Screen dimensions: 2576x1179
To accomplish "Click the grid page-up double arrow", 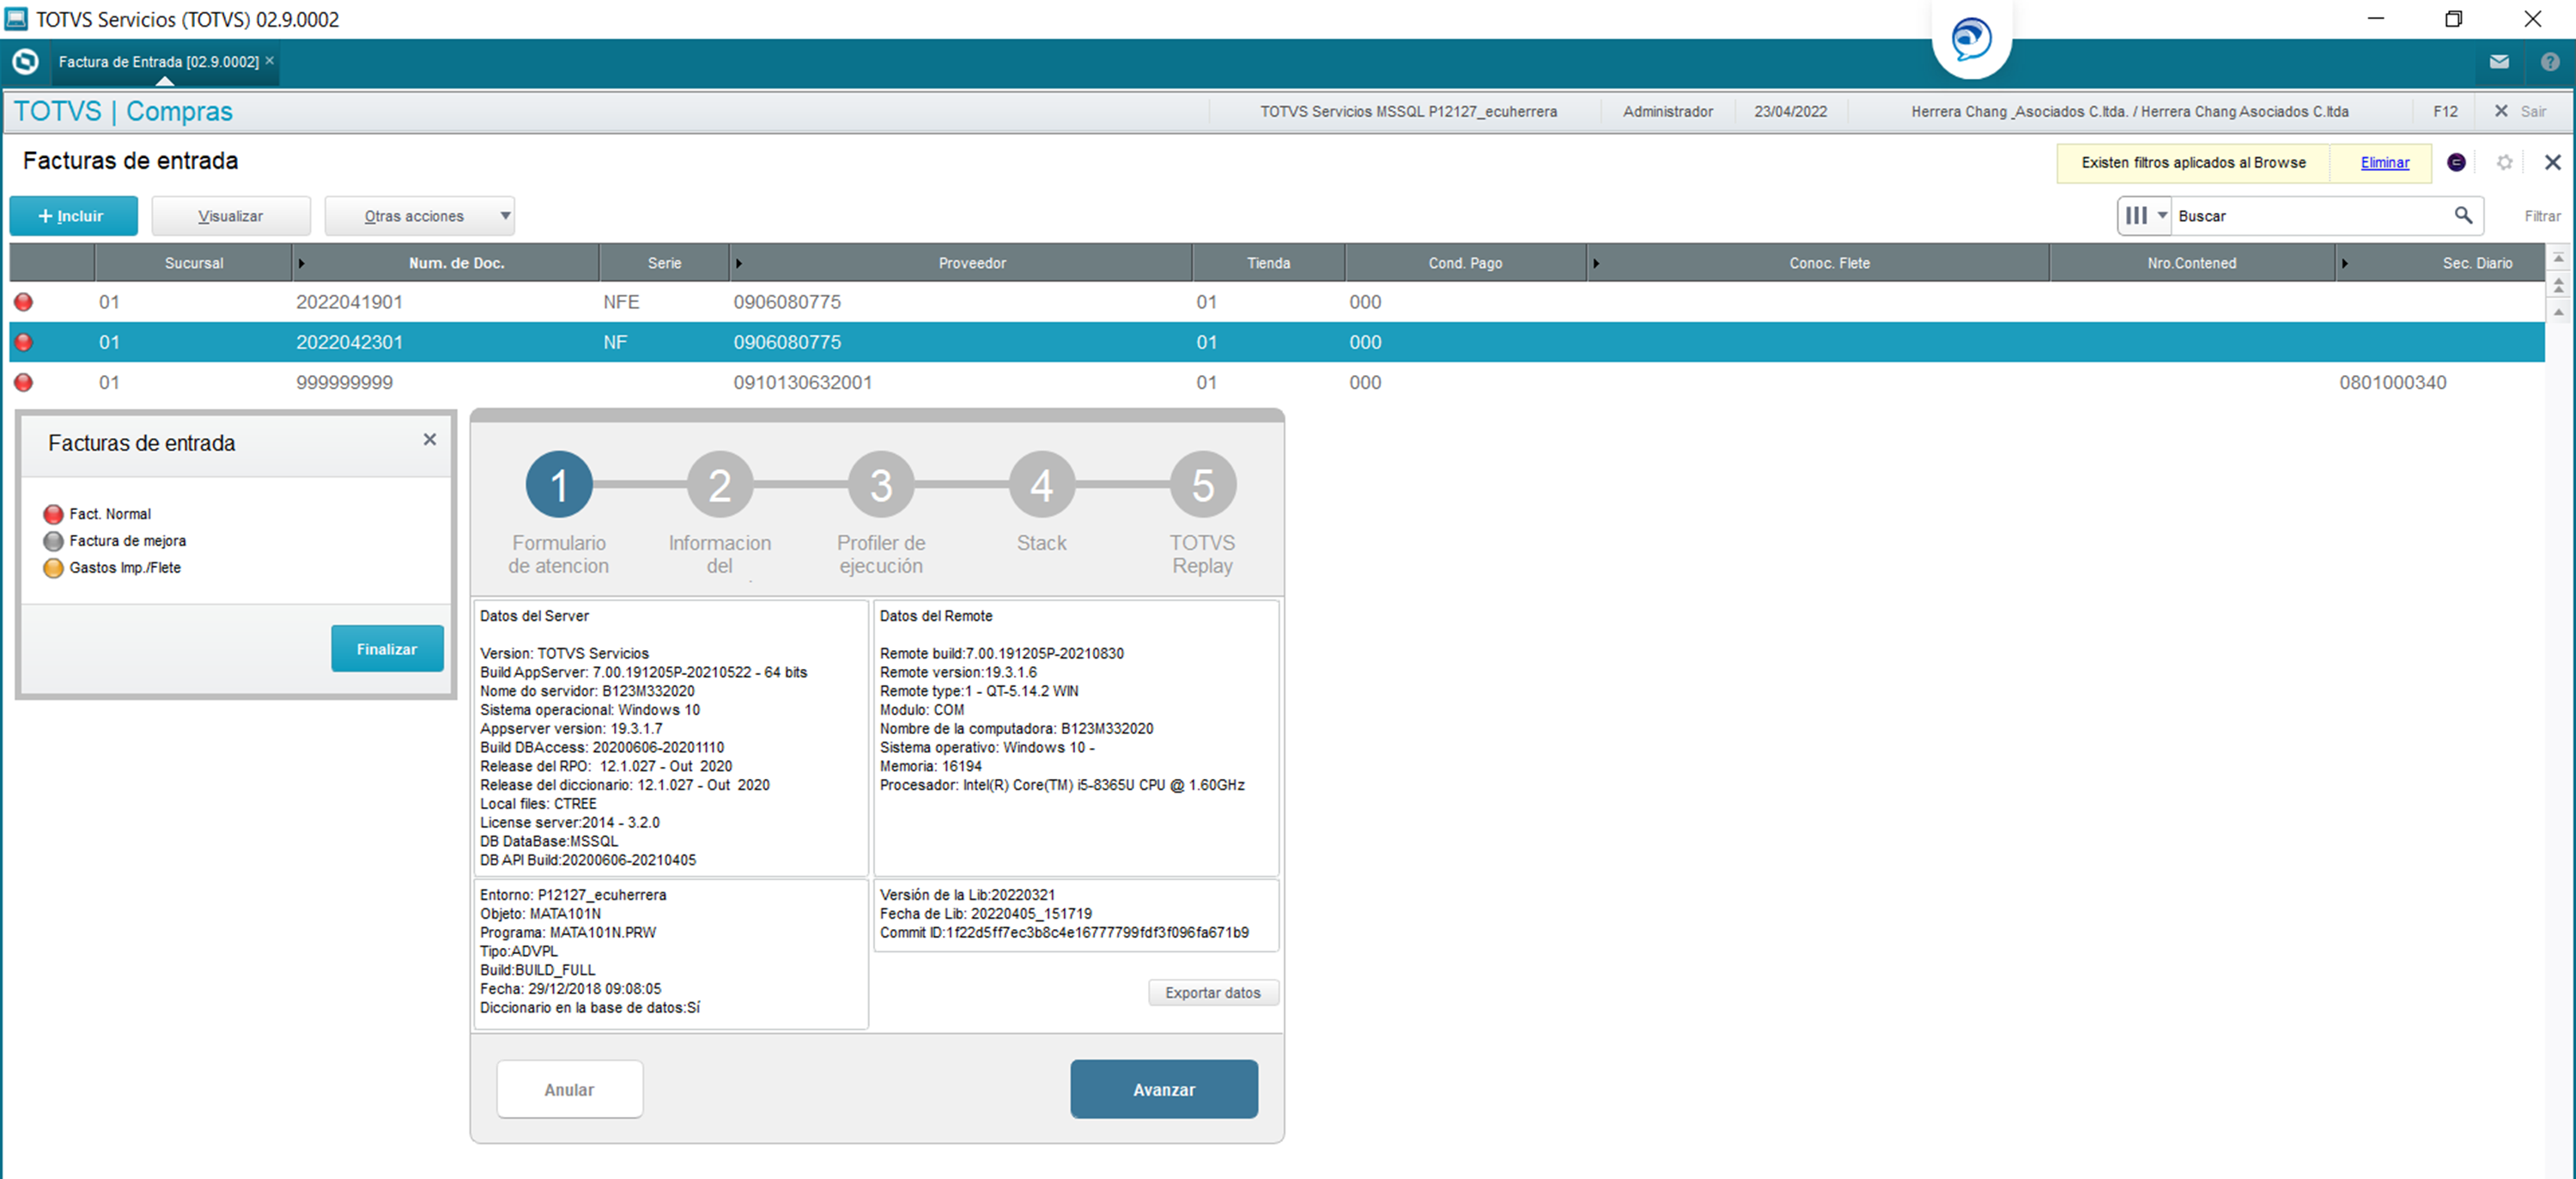I will [2558, 285].
